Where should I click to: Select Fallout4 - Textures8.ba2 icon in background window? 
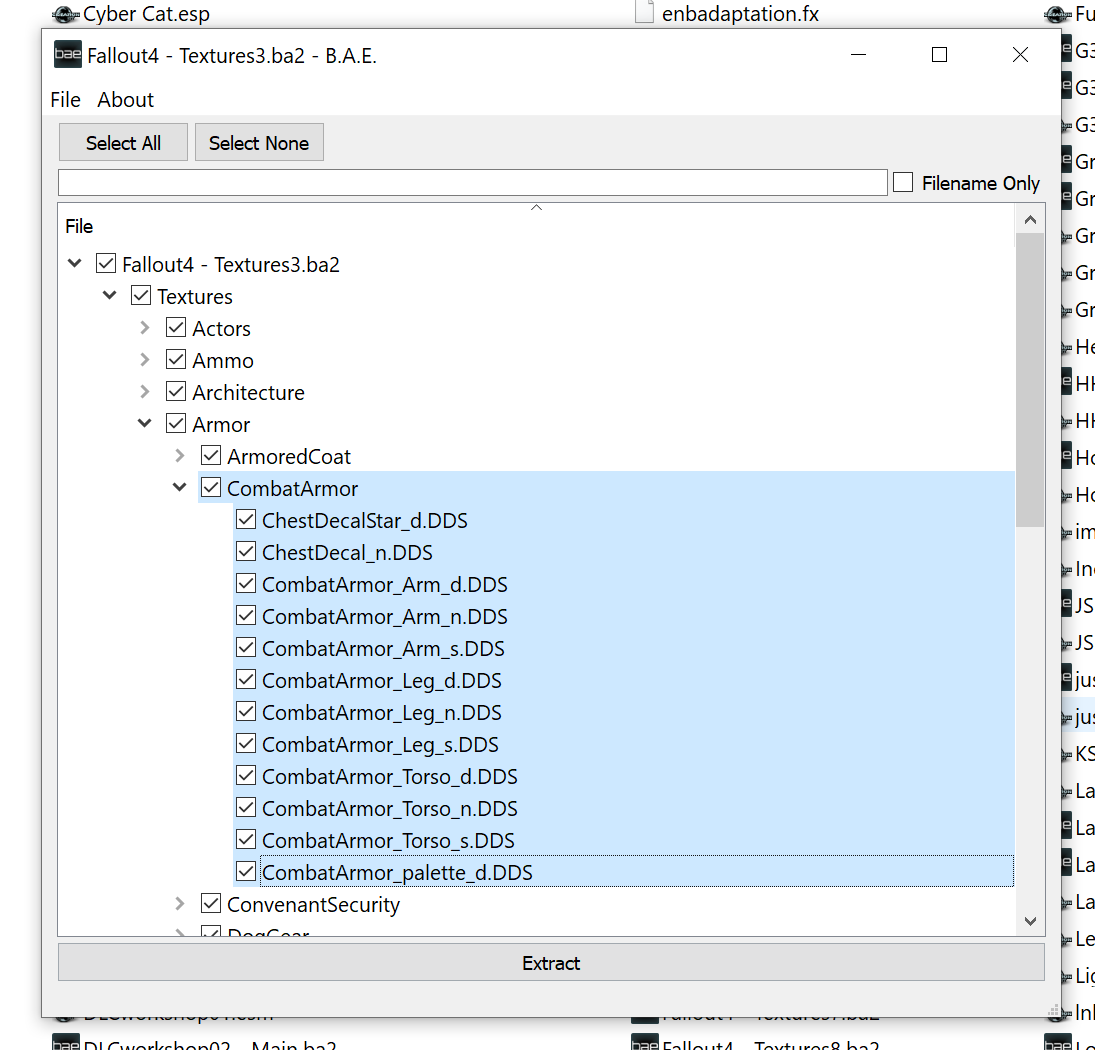click(x=645, y=1043)
